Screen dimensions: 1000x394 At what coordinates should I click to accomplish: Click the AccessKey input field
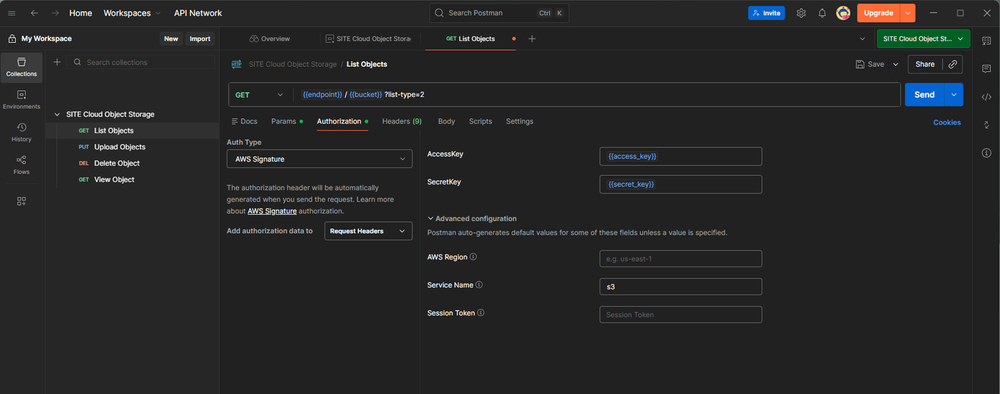pyautogui.click(x=680, y=156)
